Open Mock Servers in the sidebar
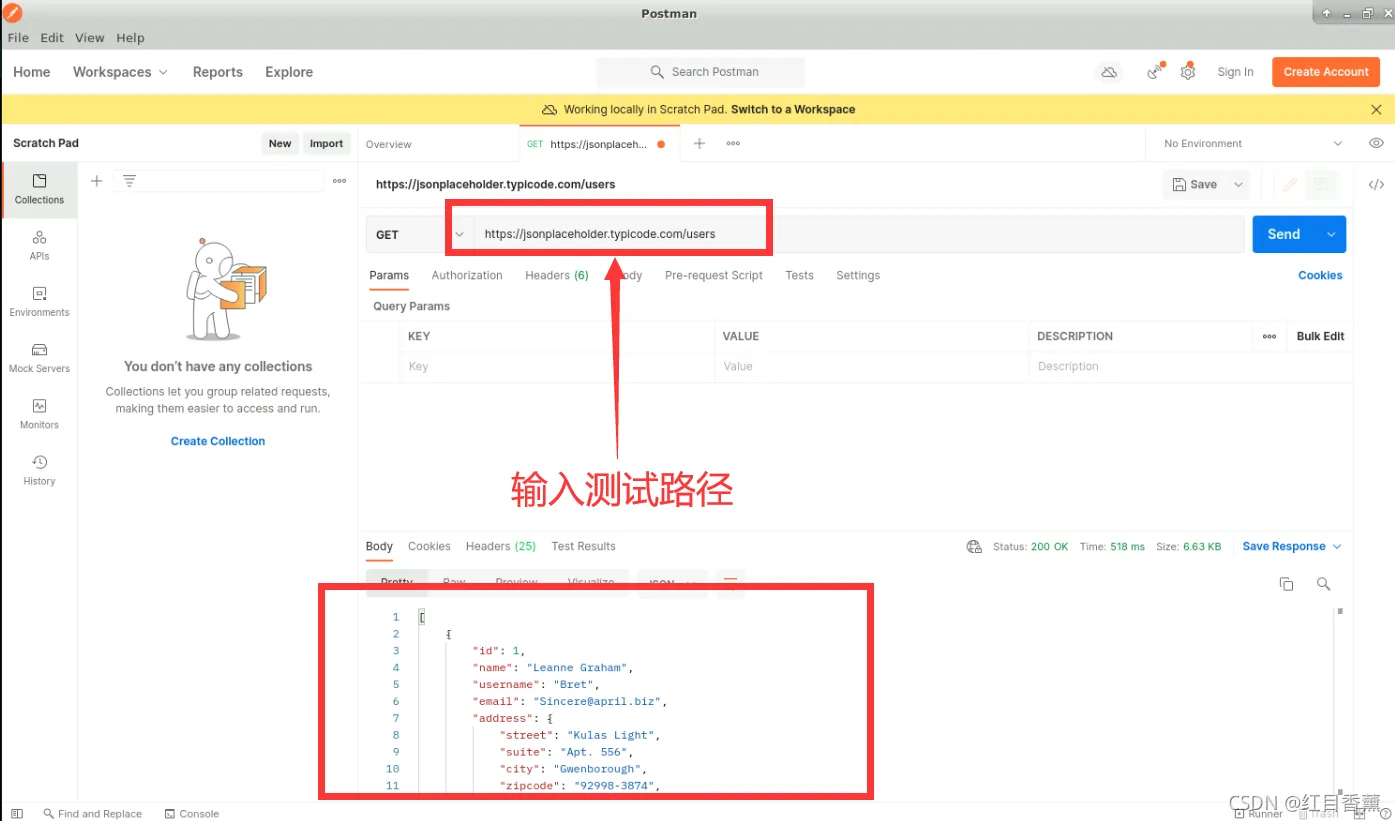Viewport: 1395px width, 821px height. [39, 357]
